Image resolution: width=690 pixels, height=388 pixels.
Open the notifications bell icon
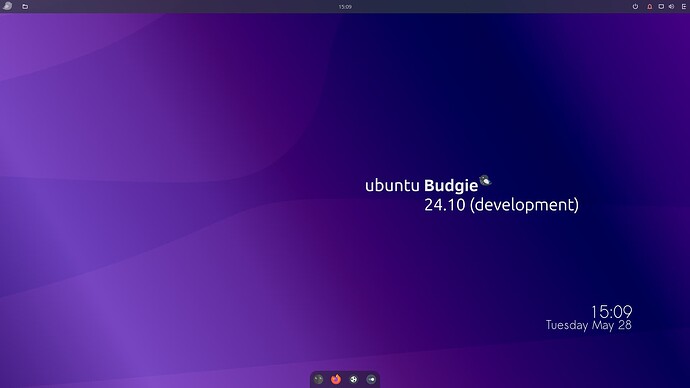pyautogui.click(x=650, y=7)
